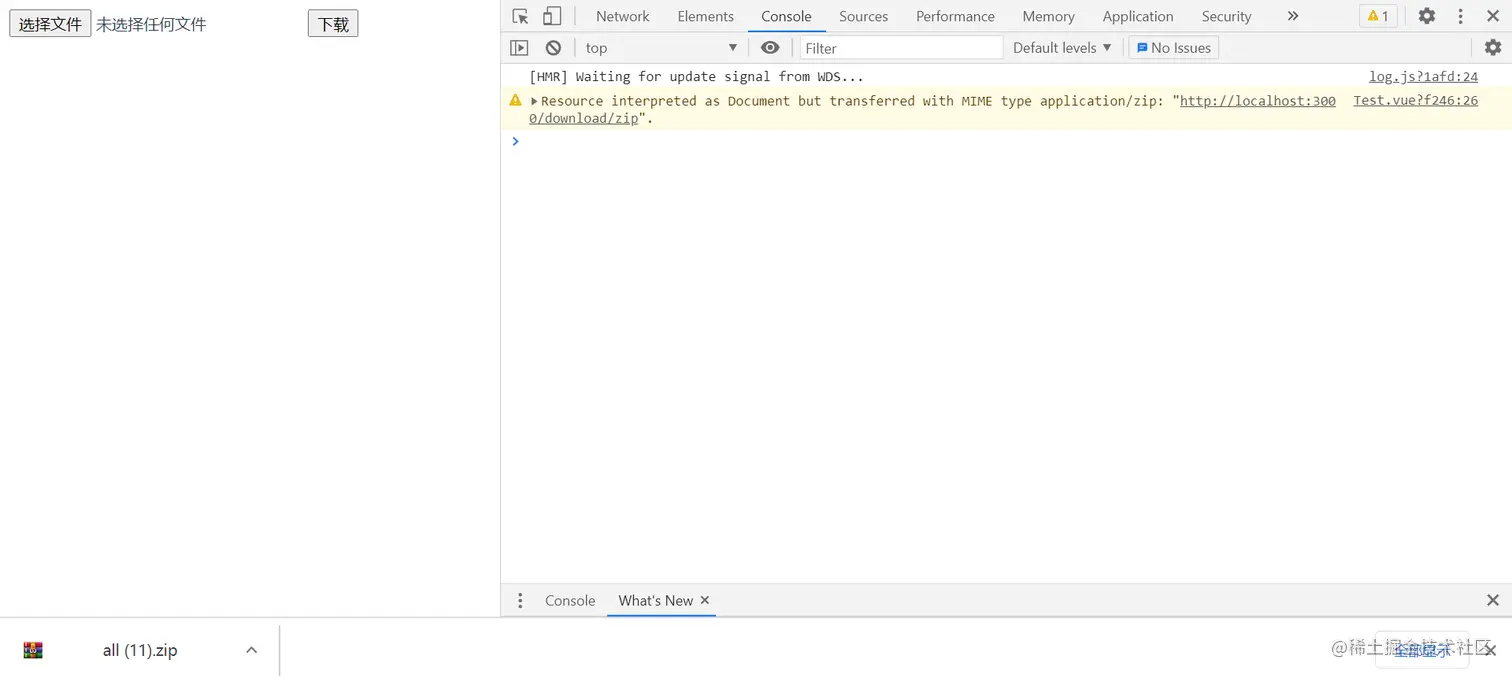Expand the all (11).zip download options chevron
Viewport: 1512px width, 678px height.
[x=252, y=651]
